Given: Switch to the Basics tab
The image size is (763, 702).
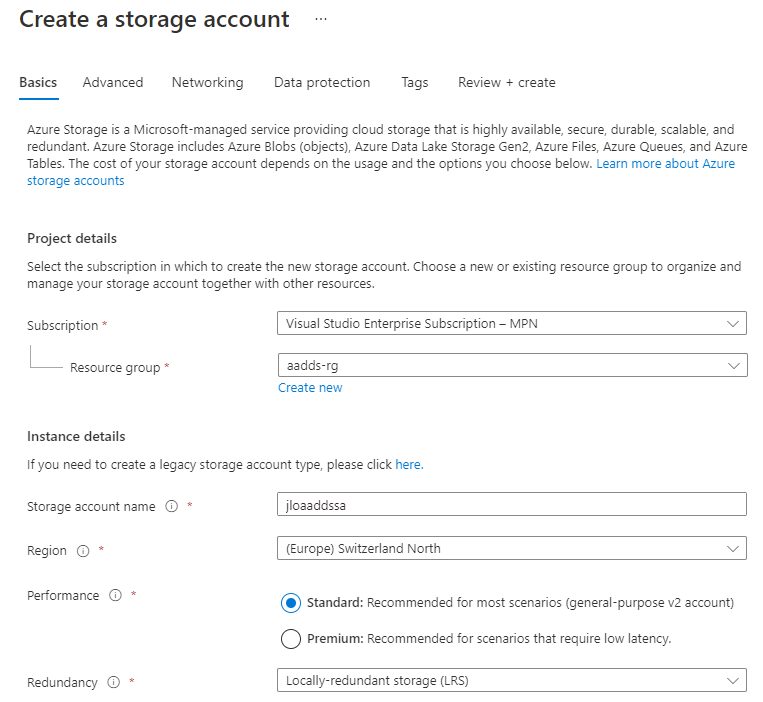Looking at the screenshot, I should click(38, 83).
